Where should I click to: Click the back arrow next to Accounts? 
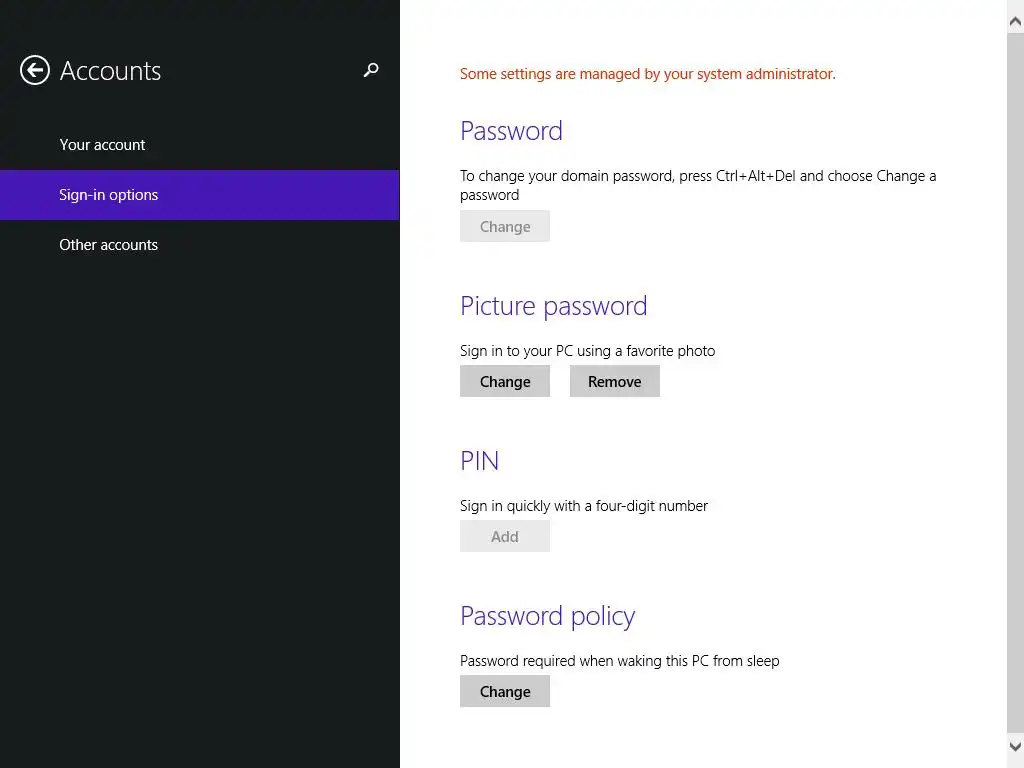coord(35,70)
